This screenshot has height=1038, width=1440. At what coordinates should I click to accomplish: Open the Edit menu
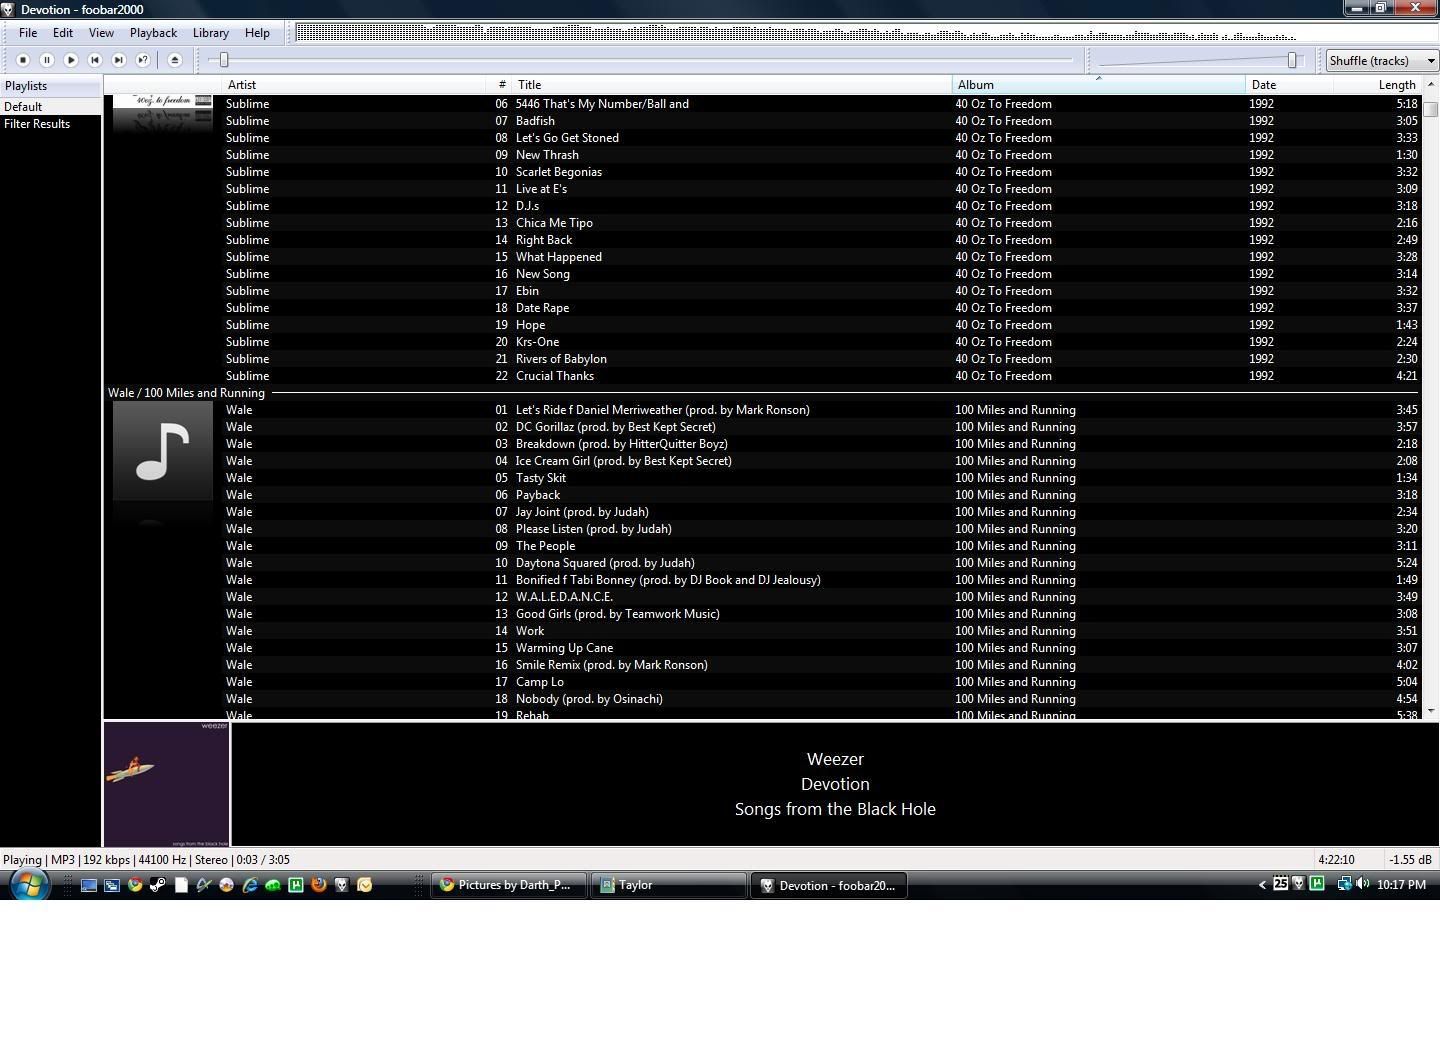point(63,33)
